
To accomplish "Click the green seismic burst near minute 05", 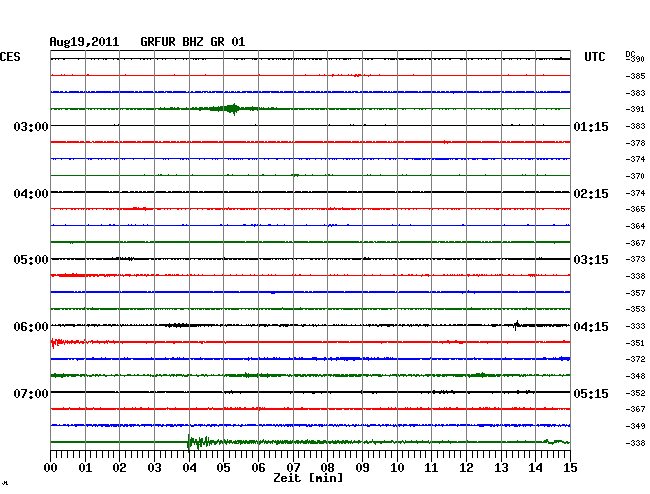I will tap(232, 109).
